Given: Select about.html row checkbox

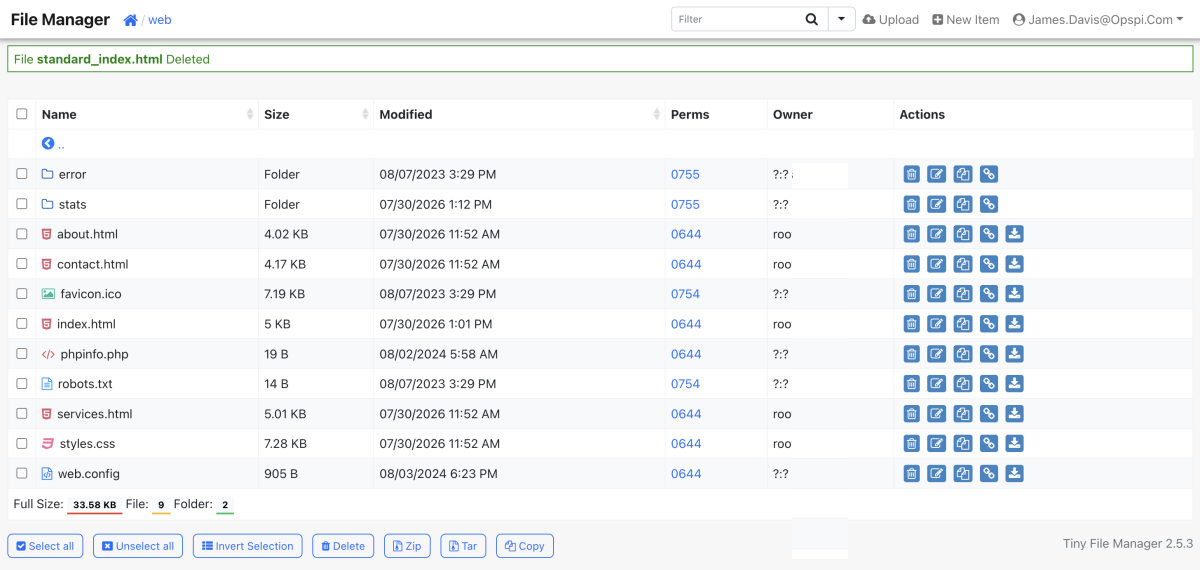Looking at the screenshot, I should 22,234.
